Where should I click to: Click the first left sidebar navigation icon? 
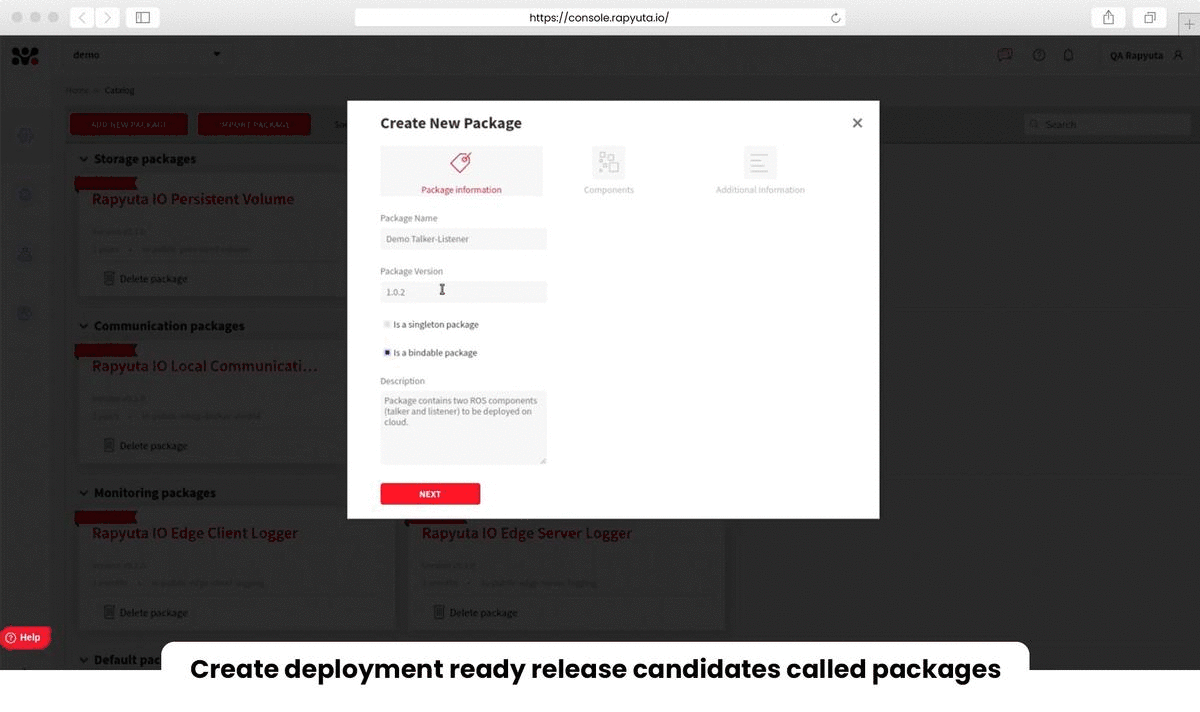coord(26,135)
